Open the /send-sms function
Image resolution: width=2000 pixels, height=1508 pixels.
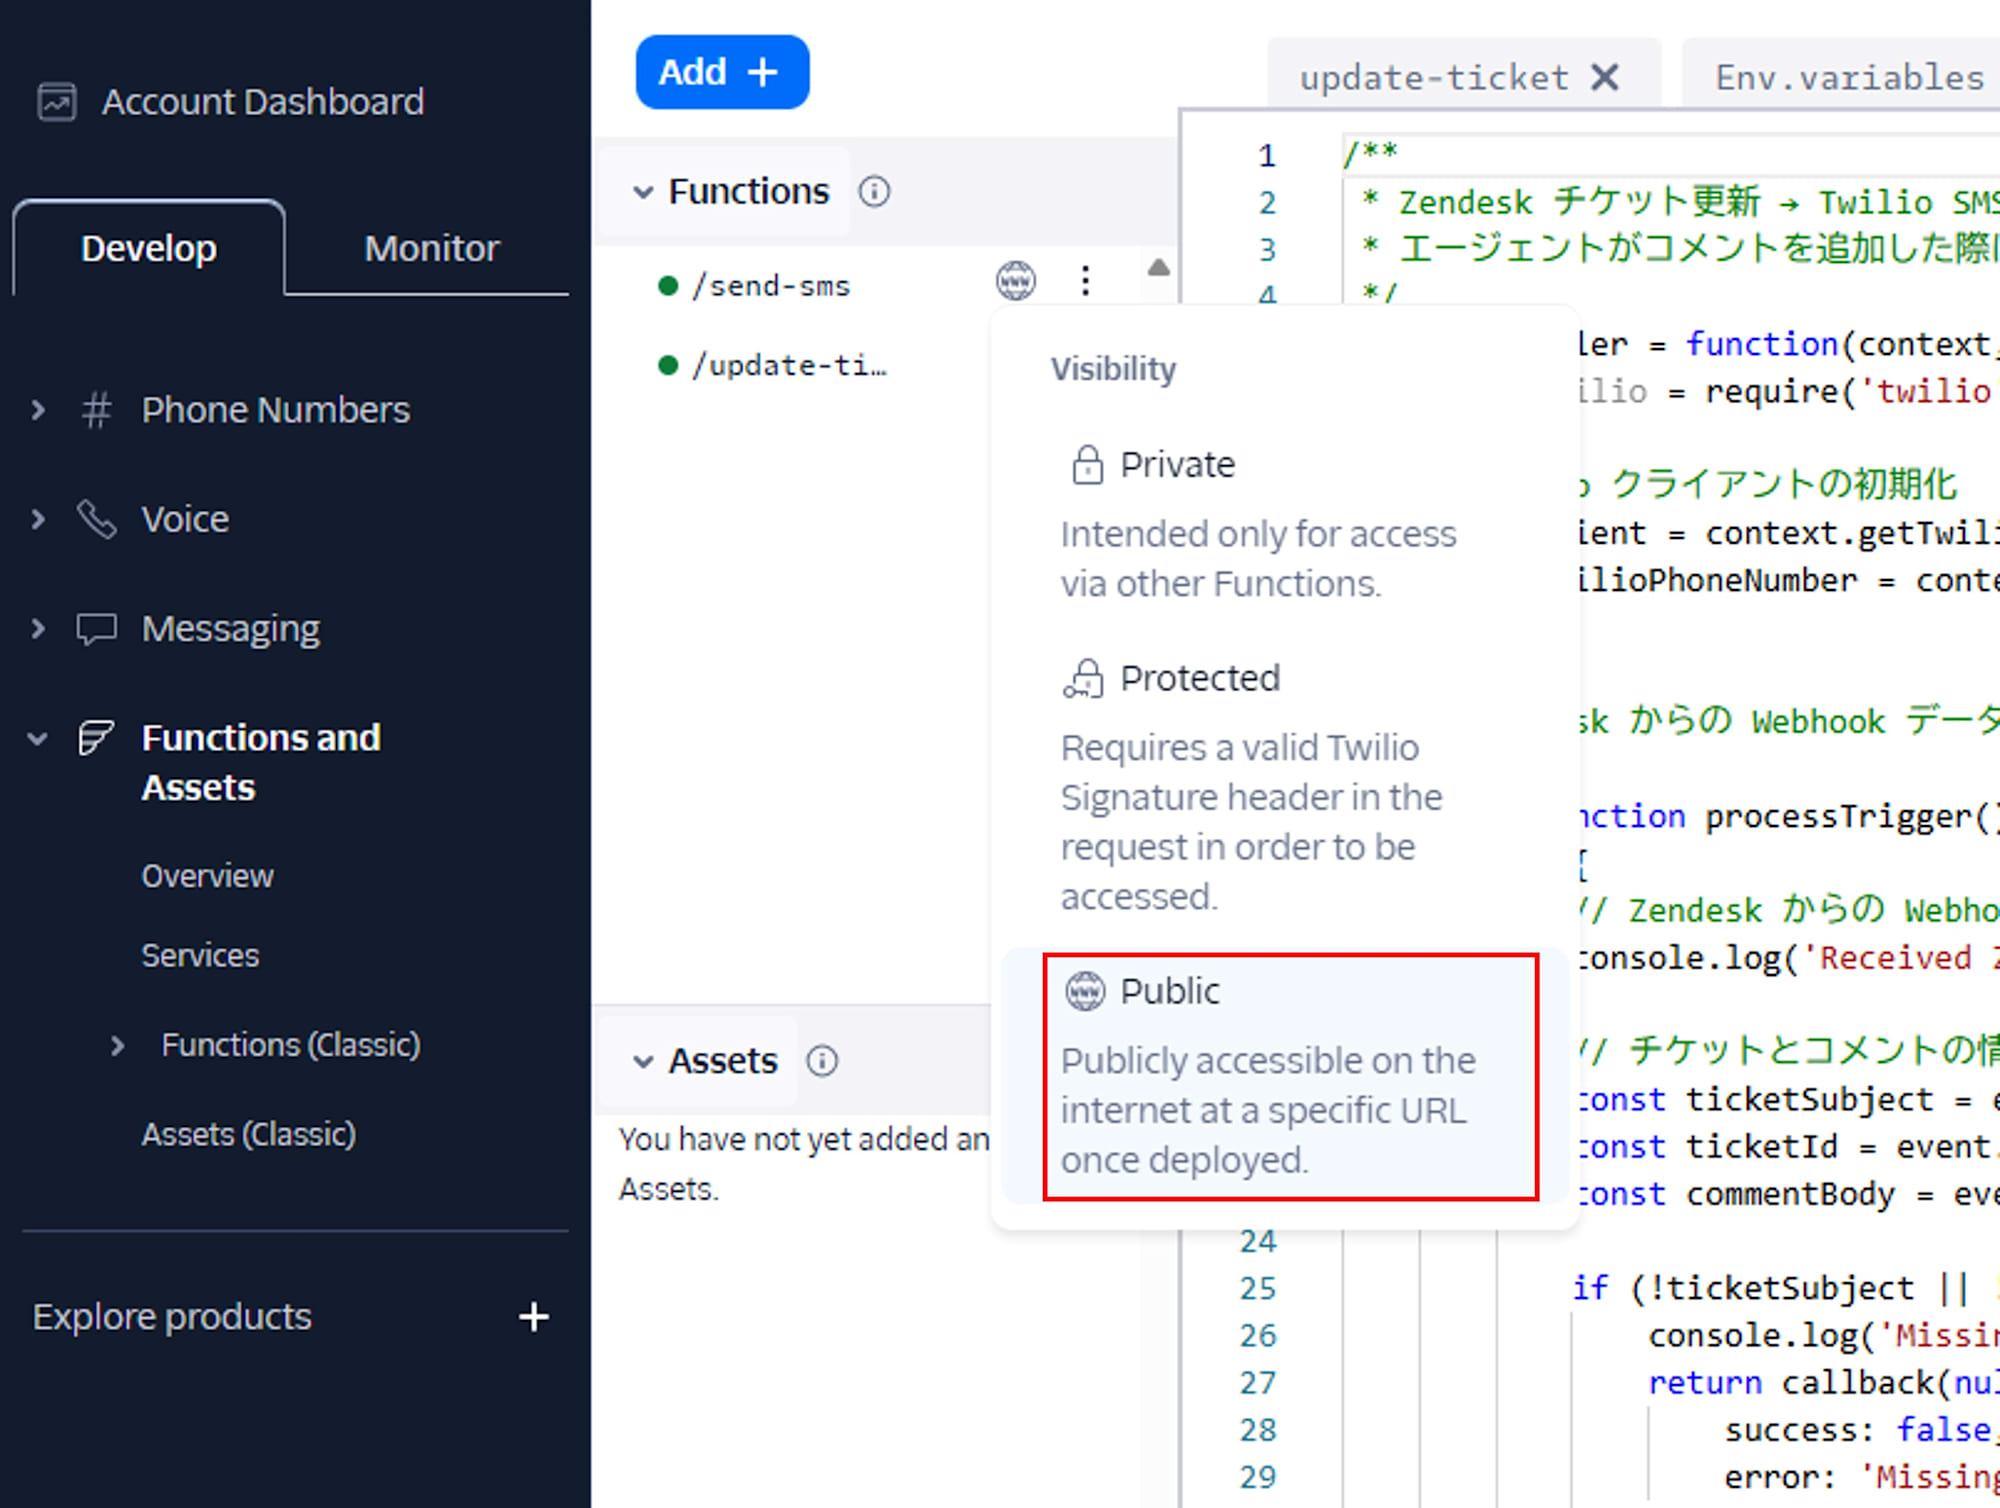point(770,286)
